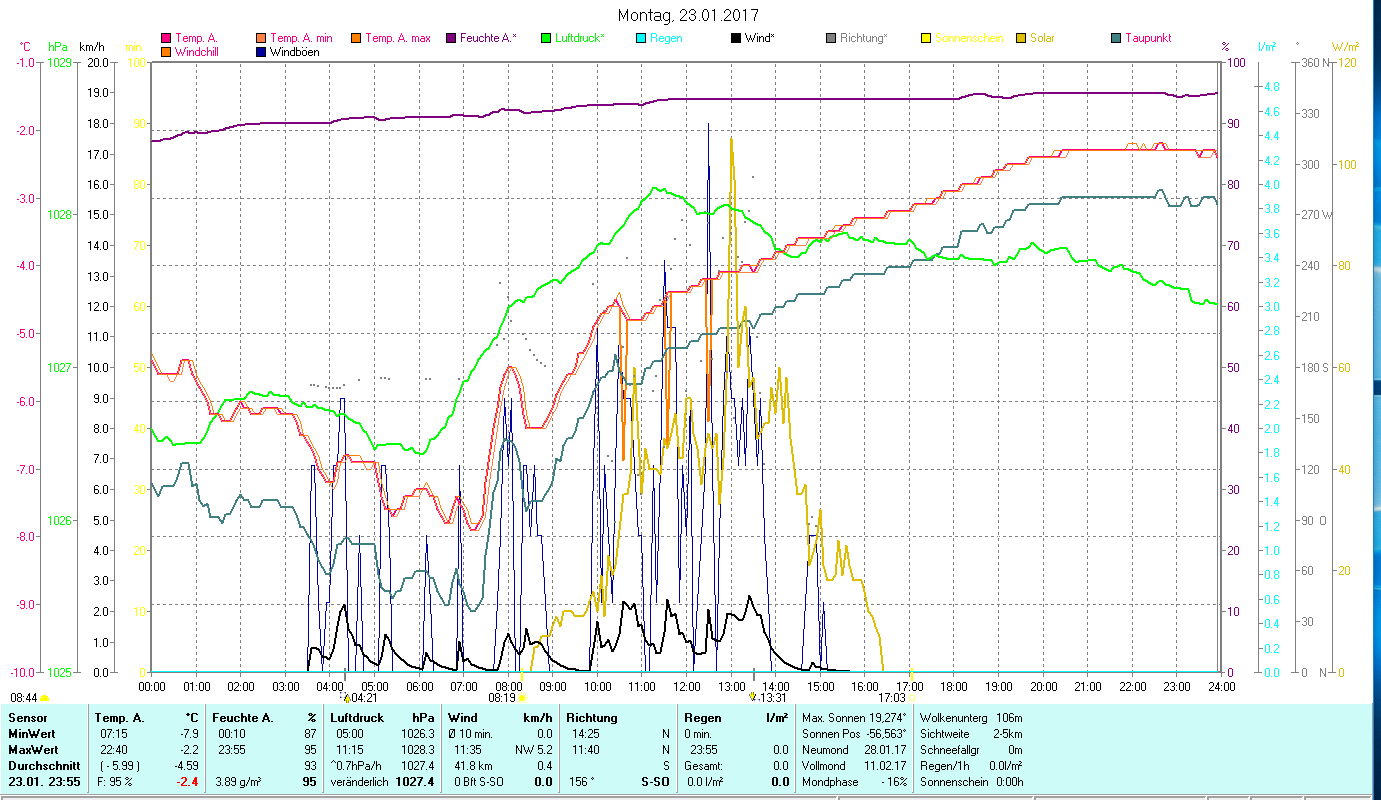Click the MinWert row label
1381x800 pixels.
point(31,734)
